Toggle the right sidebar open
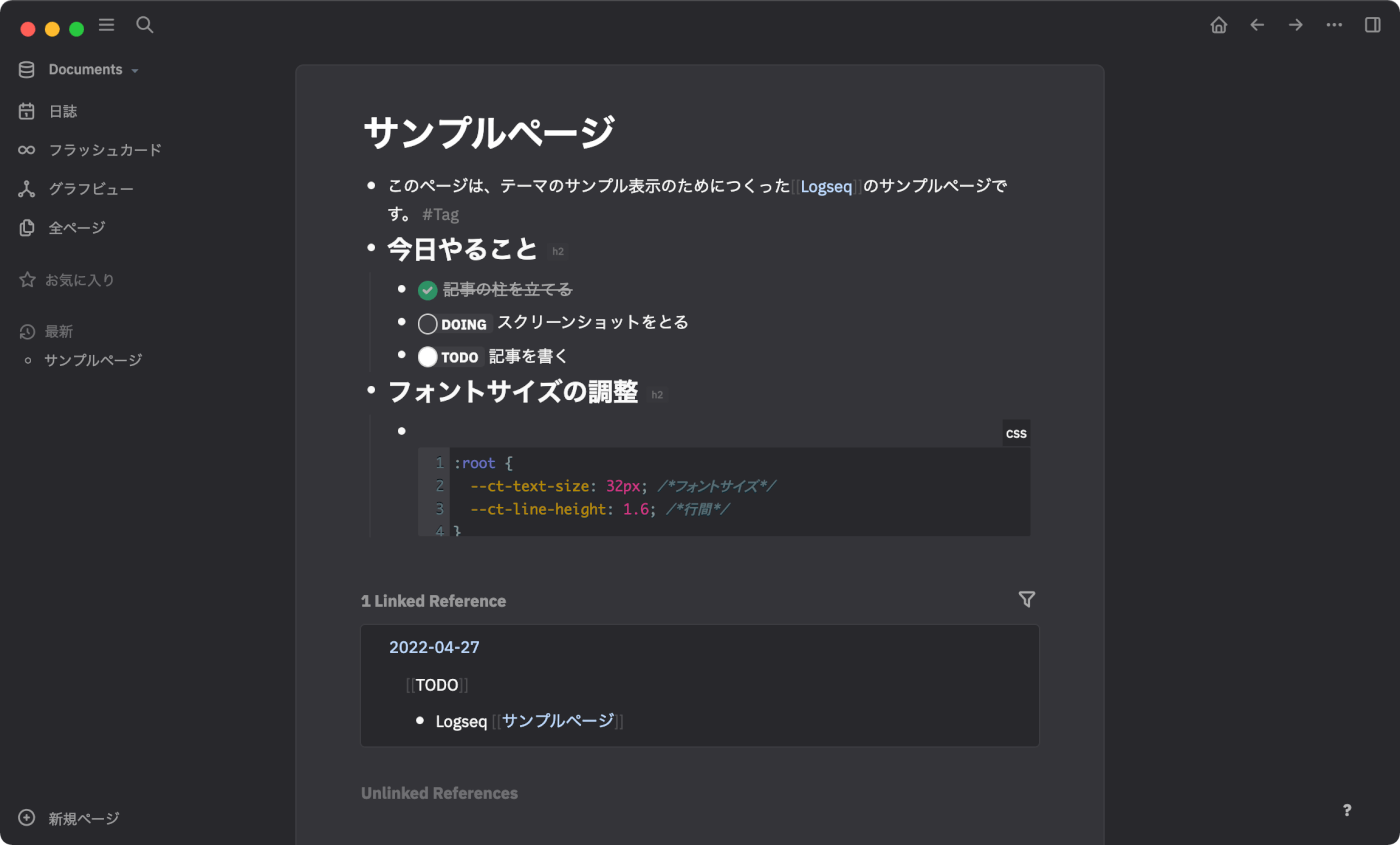 tap(1372, 24)
